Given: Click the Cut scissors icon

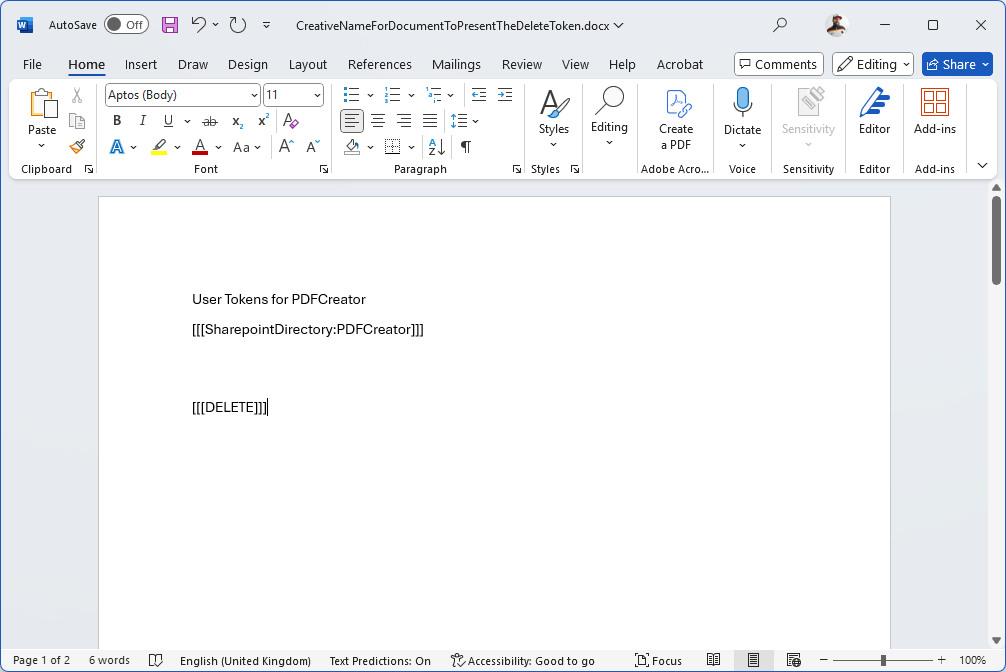Looking at the screenshot, I should pos(77,96).
